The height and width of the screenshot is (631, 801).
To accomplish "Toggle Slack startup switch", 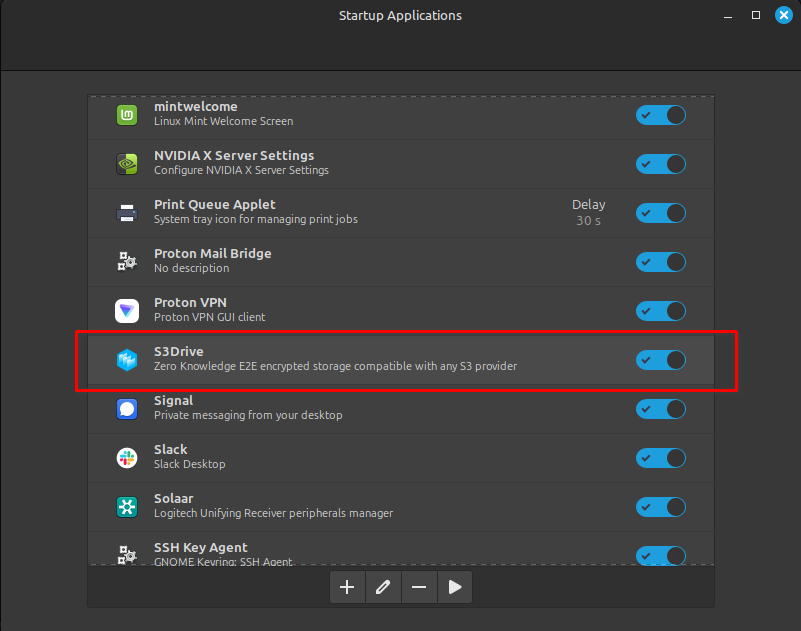I will tap(661, 458).
